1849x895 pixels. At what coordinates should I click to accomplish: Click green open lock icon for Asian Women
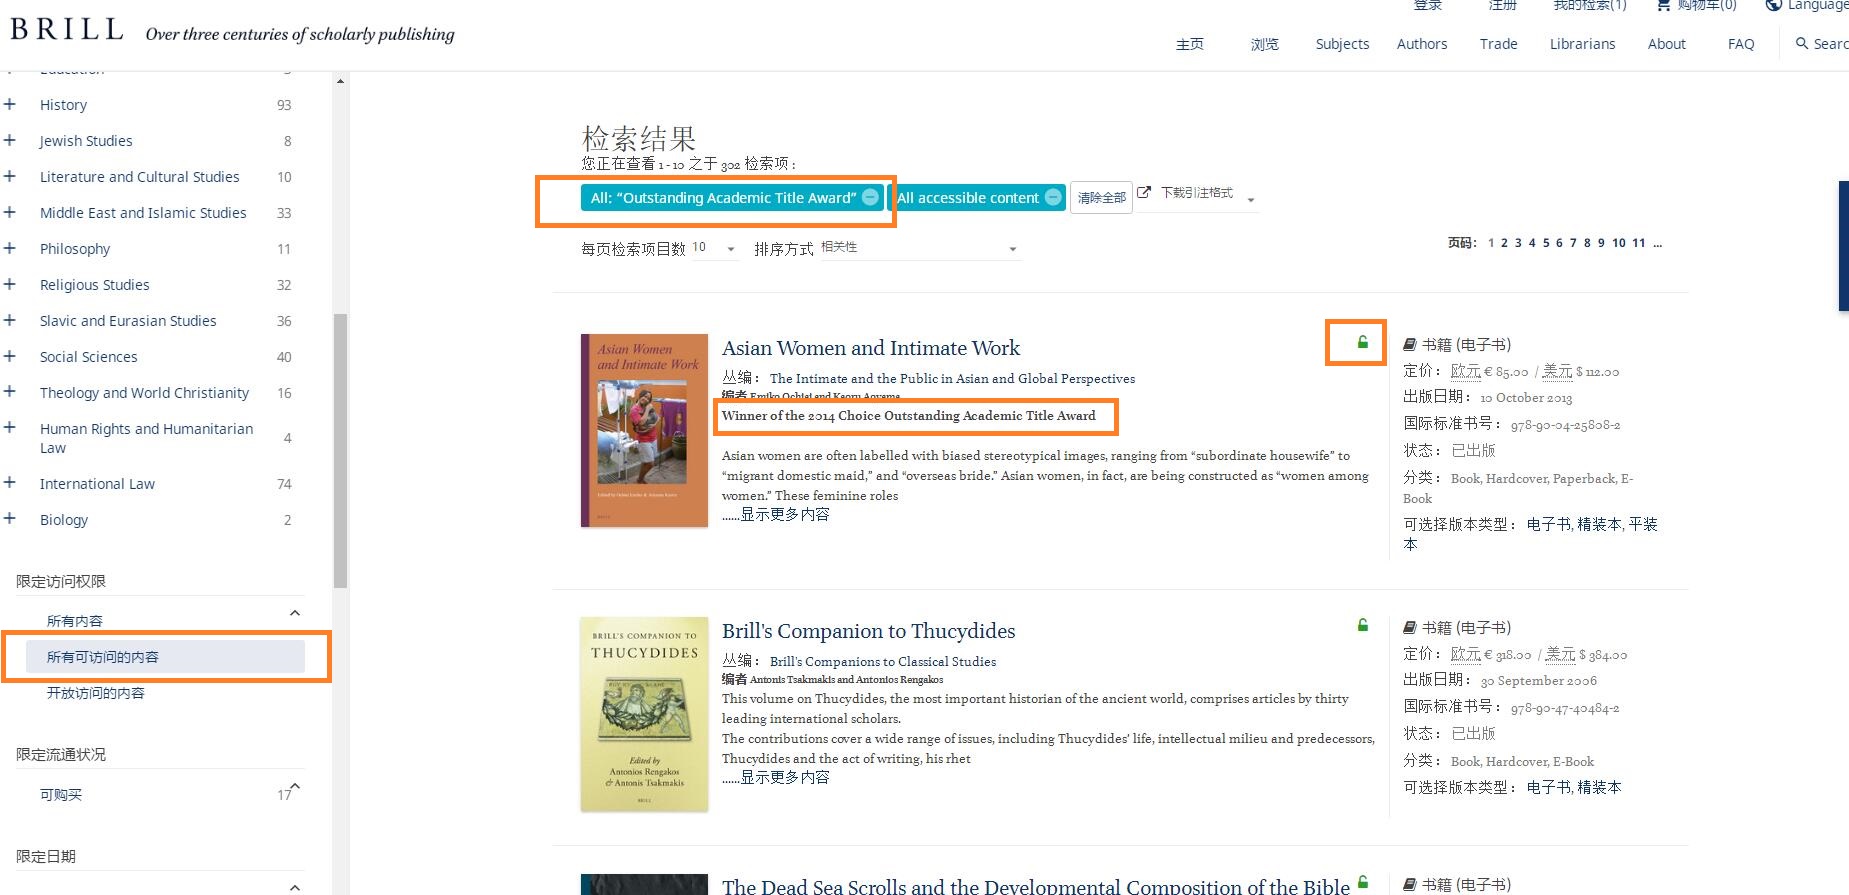1362,342
